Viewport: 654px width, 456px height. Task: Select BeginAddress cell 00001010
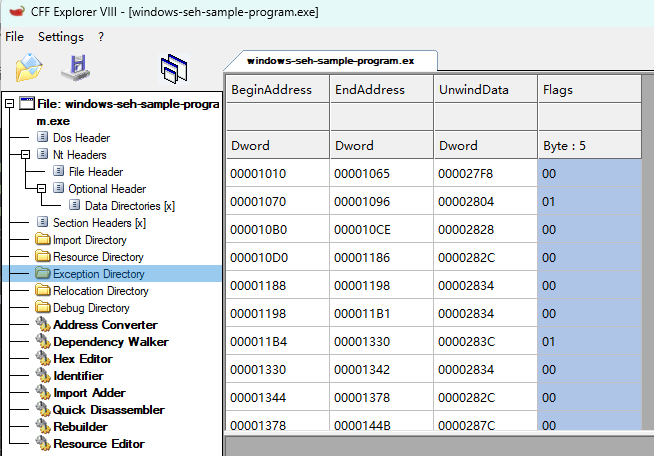point(277,173)
